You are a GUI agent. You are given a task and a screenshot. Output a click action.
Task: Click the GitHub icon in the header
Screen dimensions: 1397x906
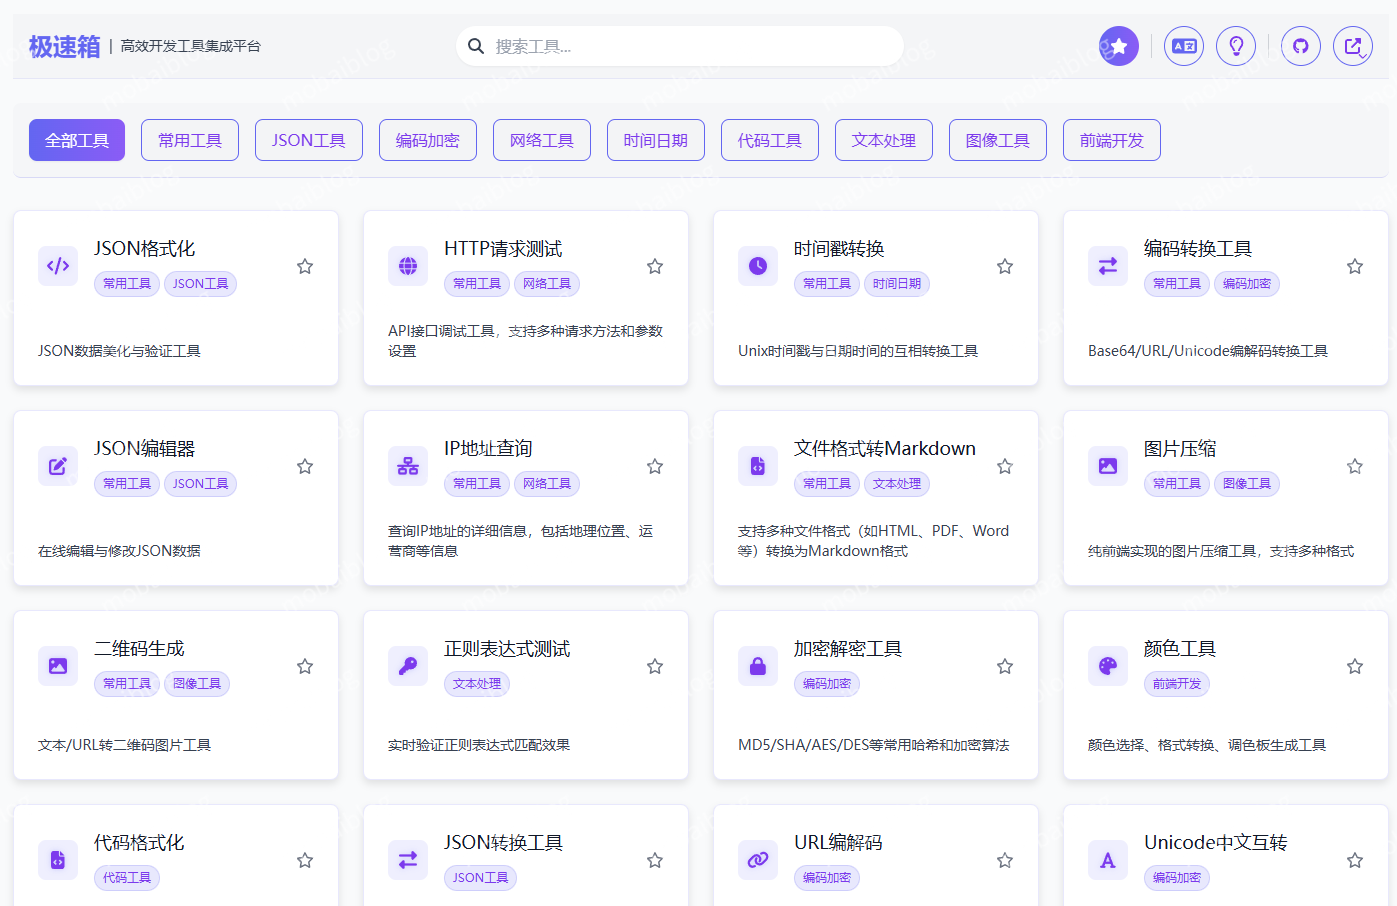pyautogui.click(x=1300, y=46)
